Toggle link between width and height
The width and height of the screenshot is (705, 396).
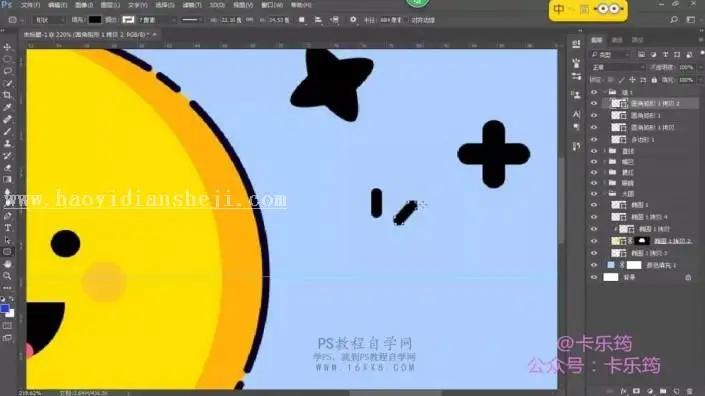tap(250, 20)
